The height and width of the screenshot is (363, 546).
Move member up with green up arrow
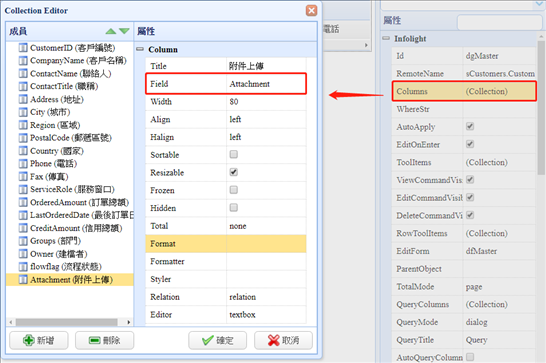coord(111,31)
